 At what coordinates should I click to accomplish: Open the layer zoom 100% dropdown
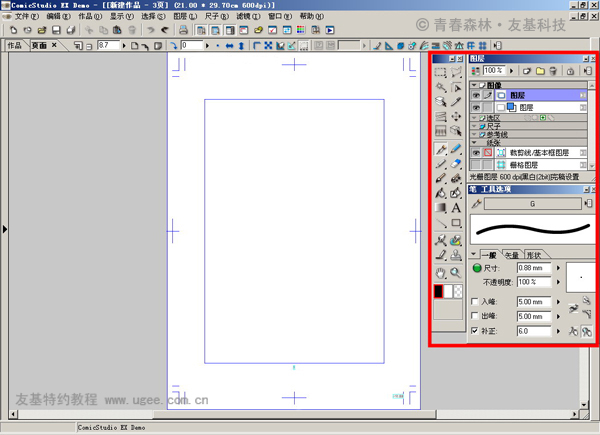coord(511,72)
